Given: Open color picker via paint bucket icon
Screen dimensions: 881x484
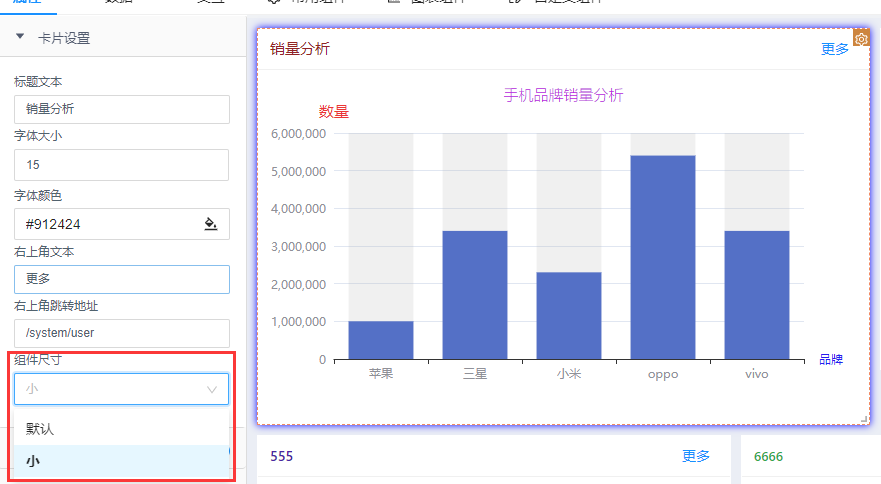Looking at the screenshot, I should [x=211, y=224].
